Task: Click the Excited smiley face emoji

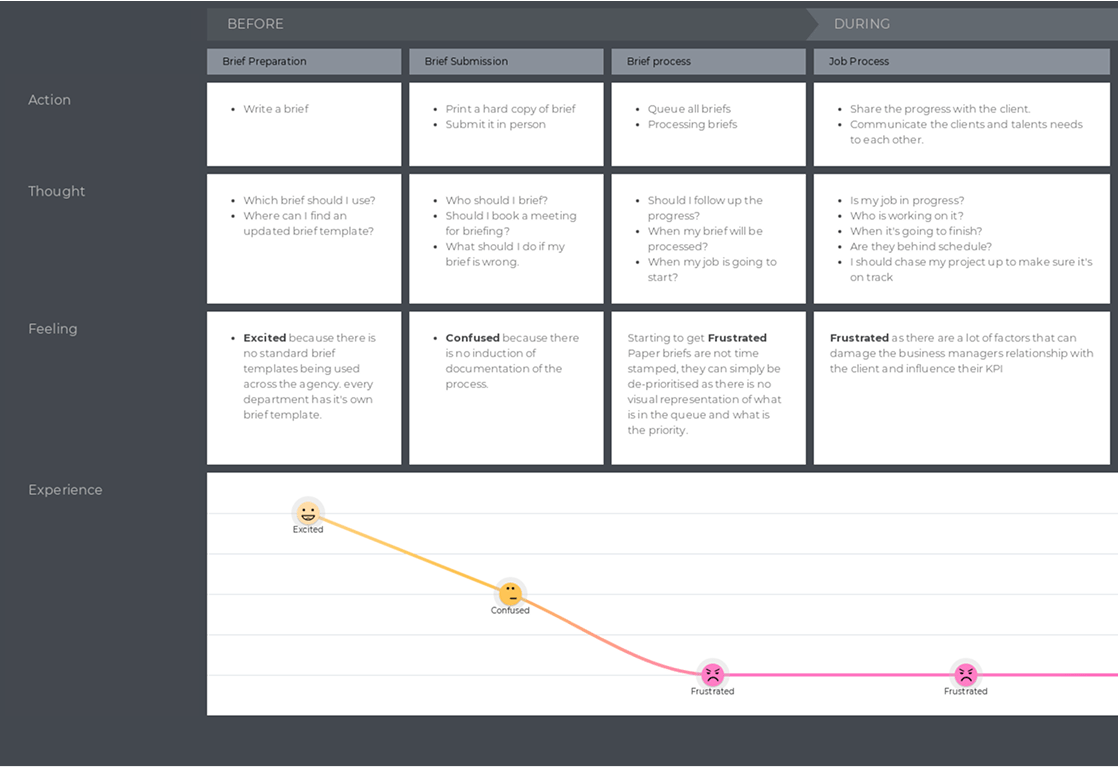Action: (x=308, y=513)
